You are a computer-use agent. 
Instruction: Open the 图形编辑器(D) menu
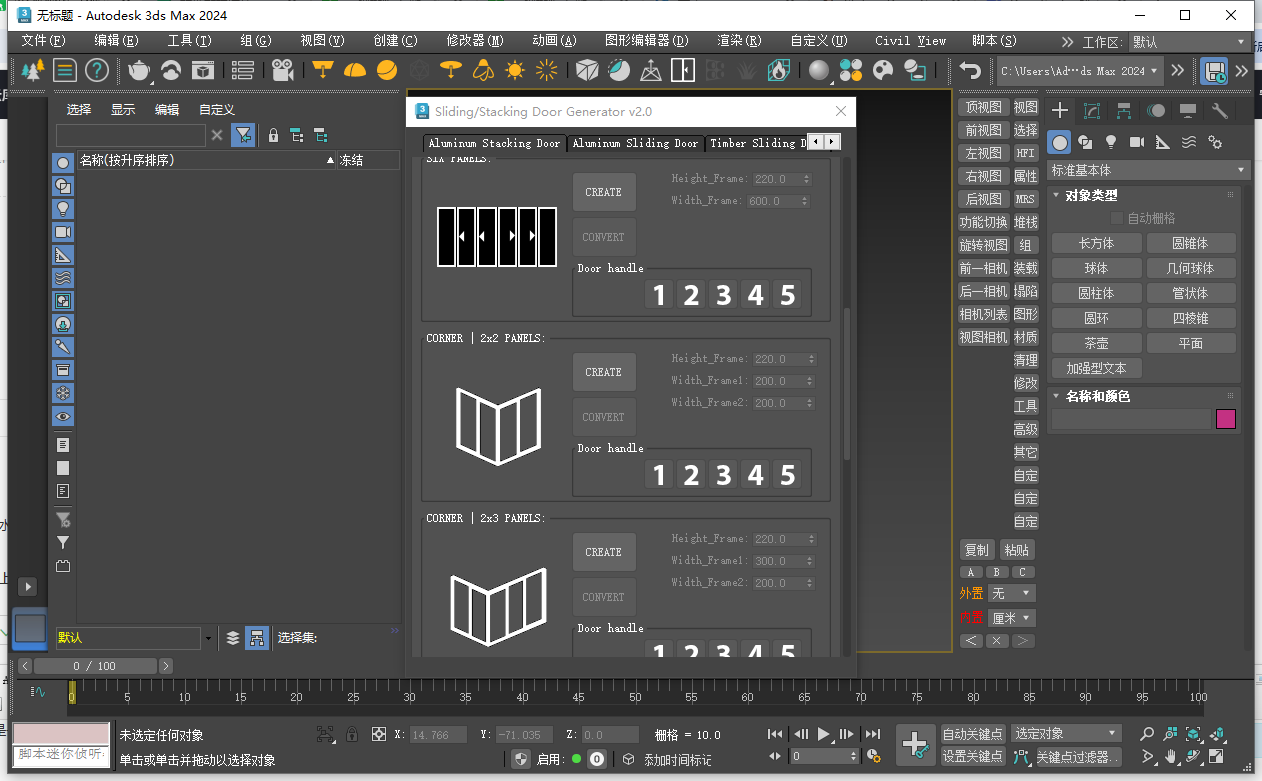[x=647, y=41]
